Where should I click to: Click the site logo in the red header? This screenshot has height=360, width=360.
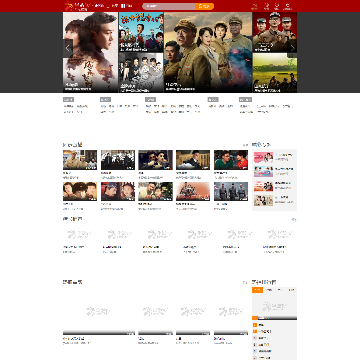click(78, 6)
